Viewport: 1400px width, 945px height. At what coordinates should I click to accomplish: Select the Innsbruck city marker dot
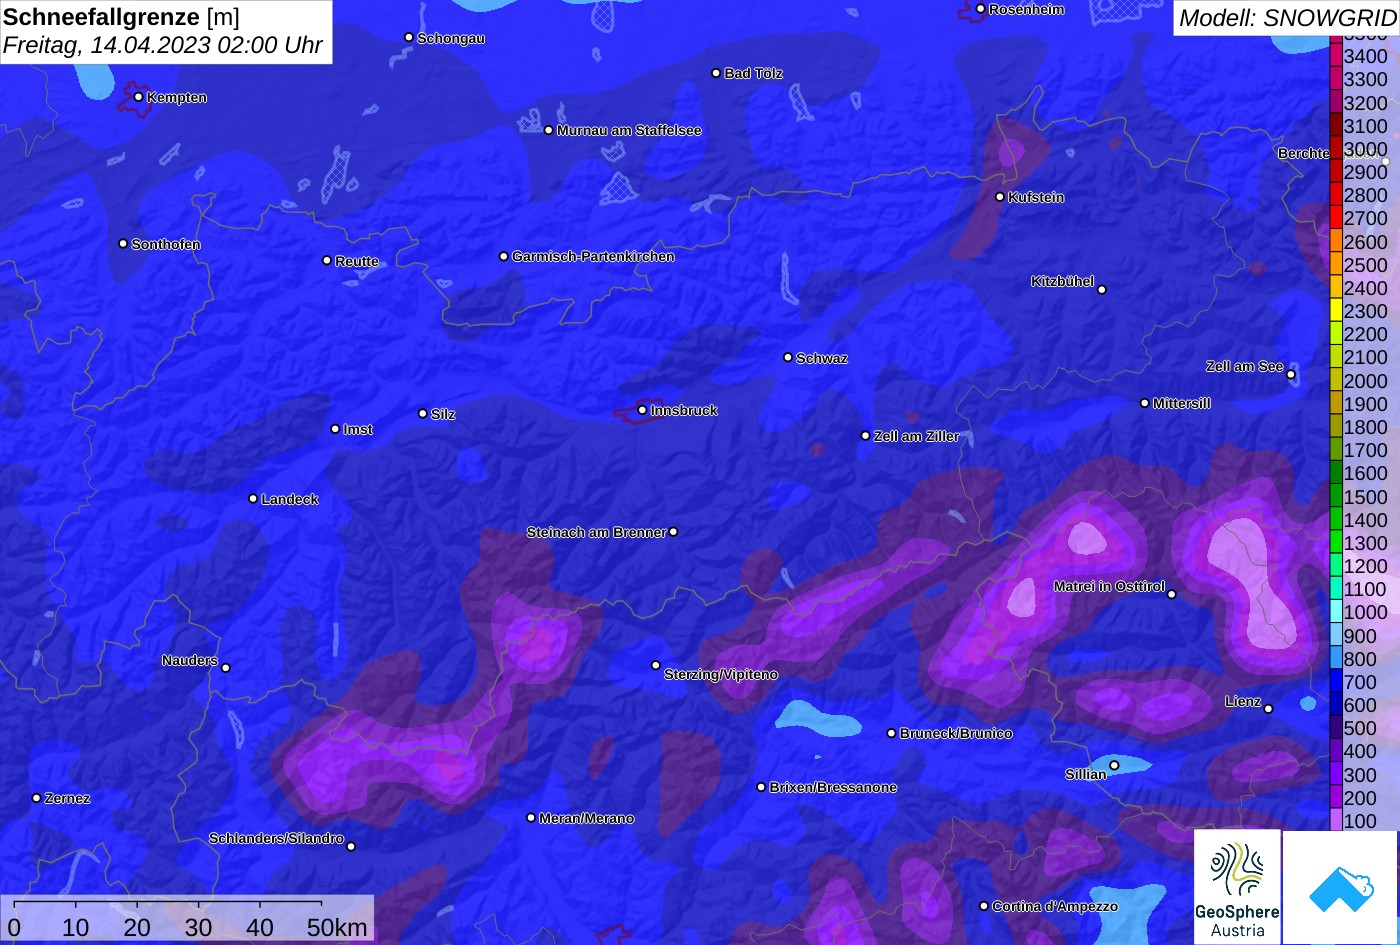(642, 410)
